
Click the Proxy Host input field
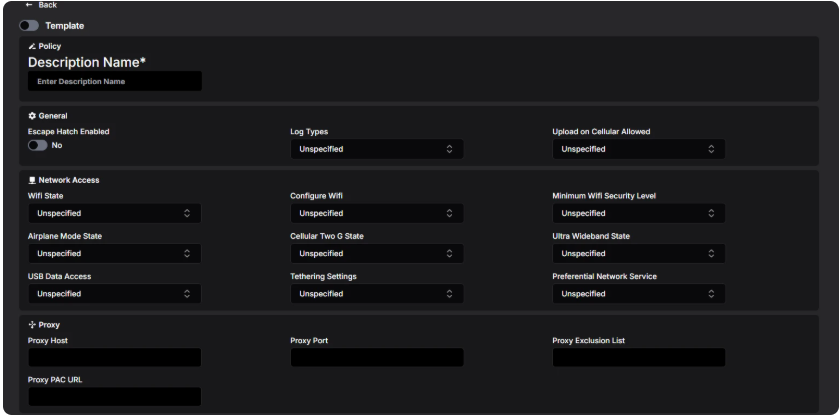click(x=115, y=358)
